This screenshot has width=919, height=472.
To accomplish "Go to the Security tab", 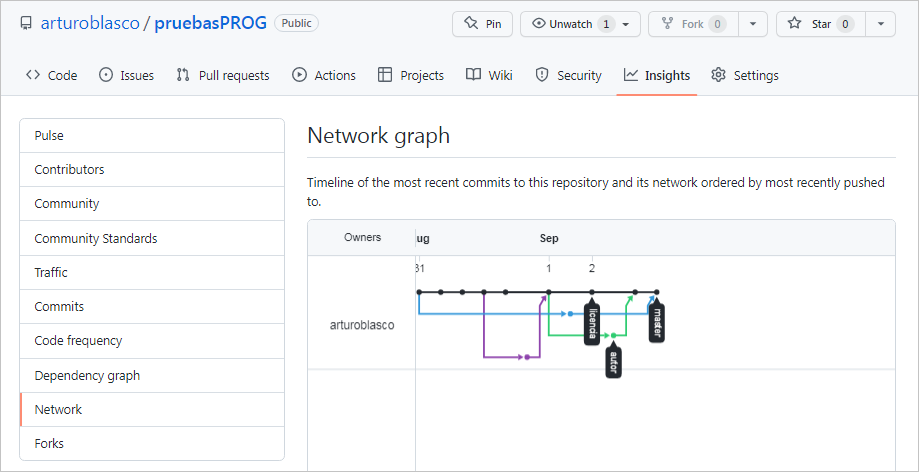I will [569, 75].
